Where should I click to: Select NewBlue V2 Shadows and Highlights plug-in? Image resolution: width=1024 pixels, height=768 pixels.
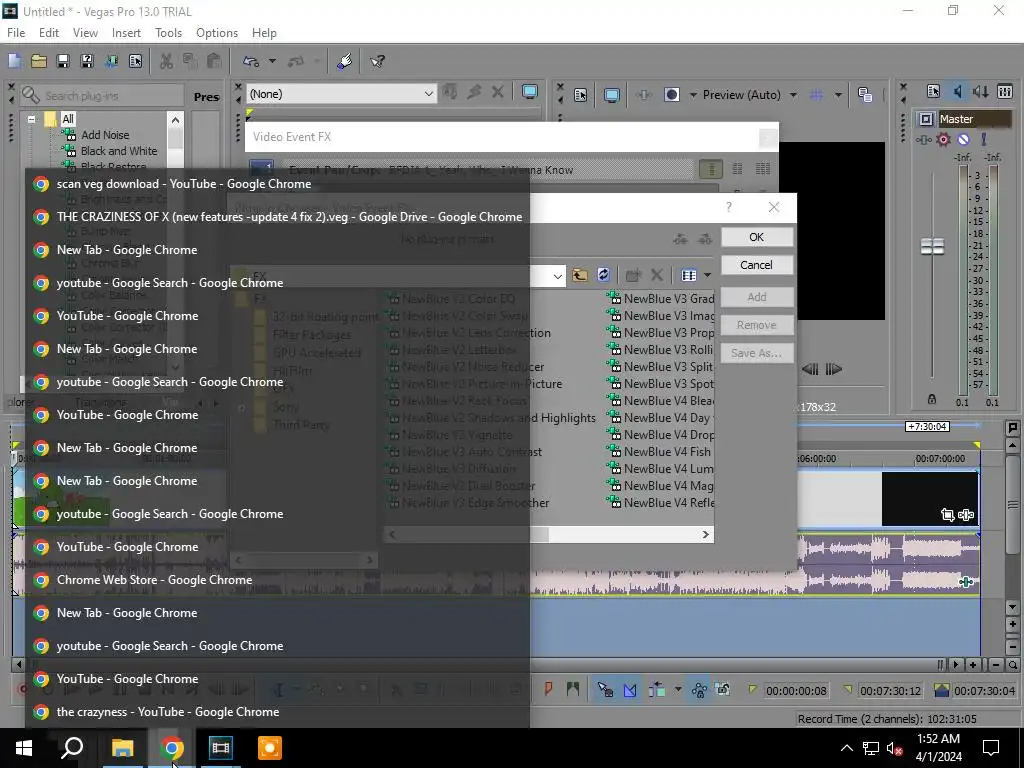click(492, 418)
